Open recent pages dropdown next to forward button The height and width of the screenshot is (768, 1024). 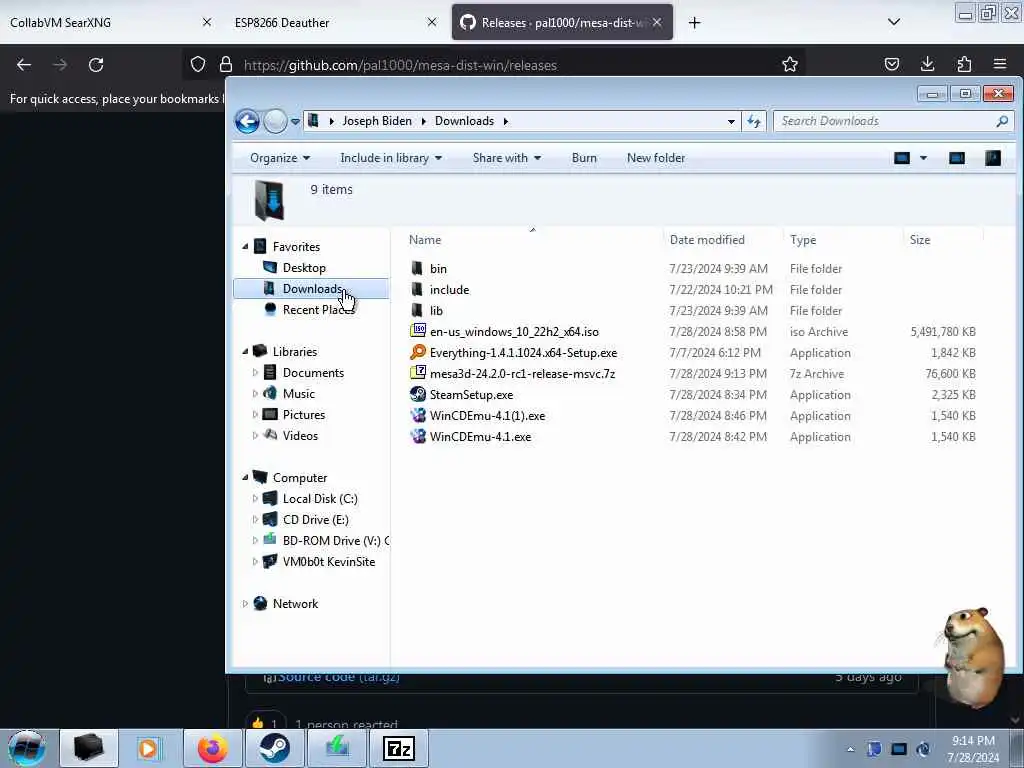pos(295,121)
